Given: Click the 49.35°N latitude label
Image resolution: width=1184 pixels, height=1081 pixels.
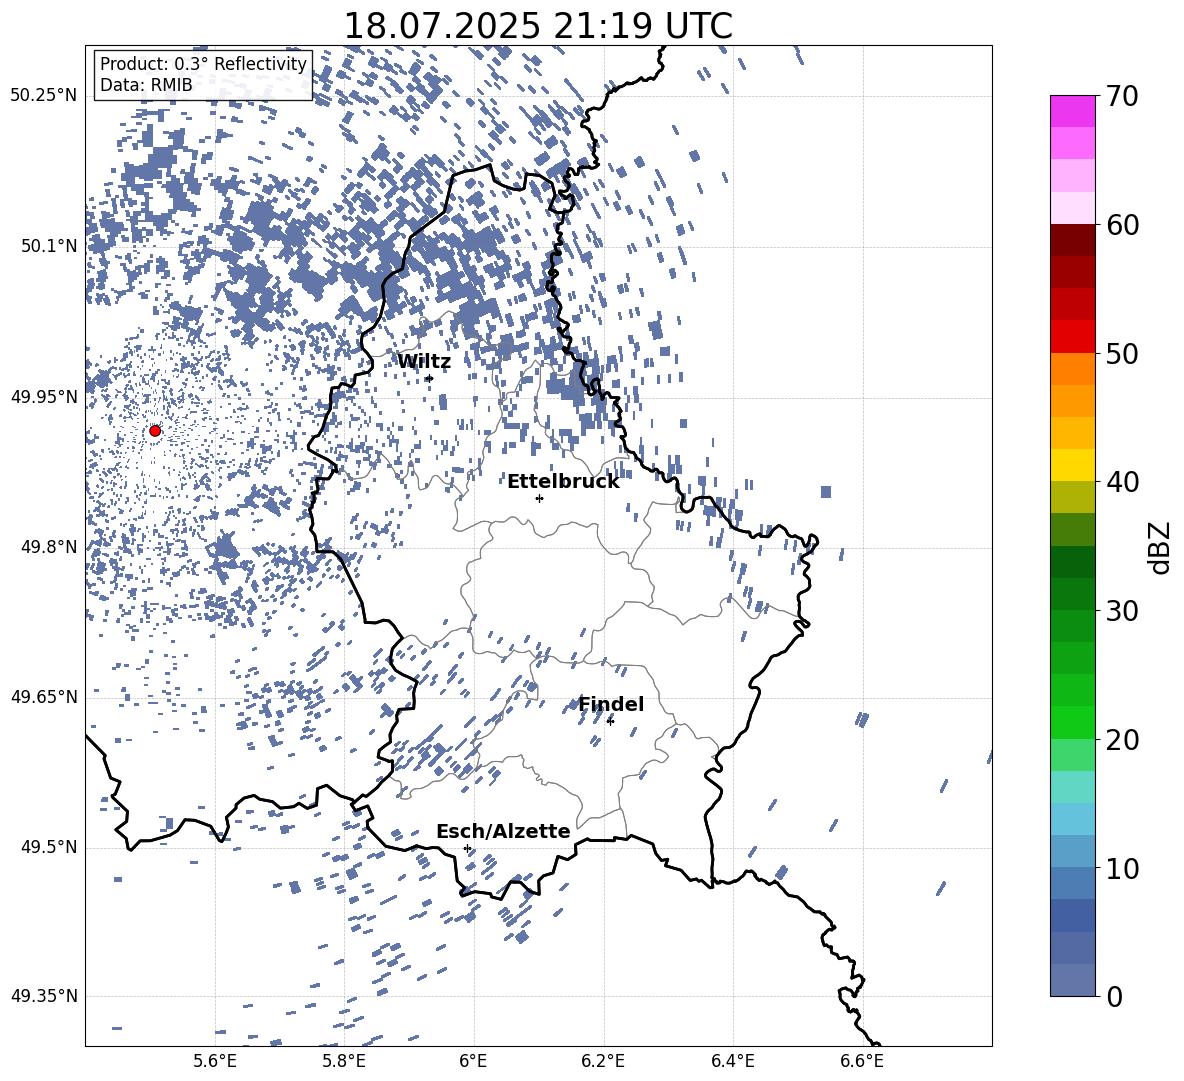Looking at the screenshot, I should [x=44, y=996].
